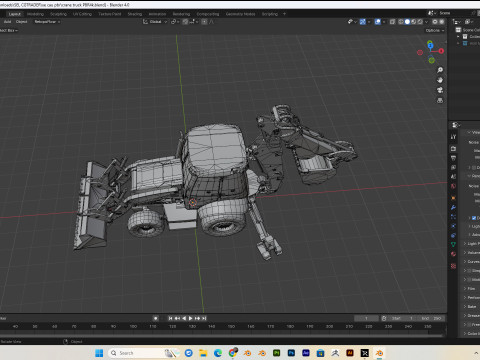Open the Add menu in viewport header
Viewport: 480px width, 360px height.
point(7,22)
